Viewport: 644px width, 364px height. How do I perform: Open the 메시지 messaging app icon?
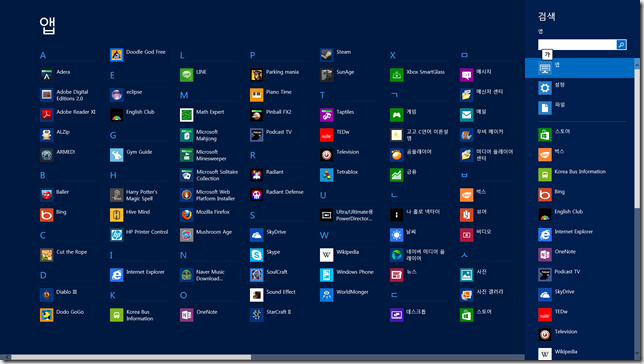(467, 75)
